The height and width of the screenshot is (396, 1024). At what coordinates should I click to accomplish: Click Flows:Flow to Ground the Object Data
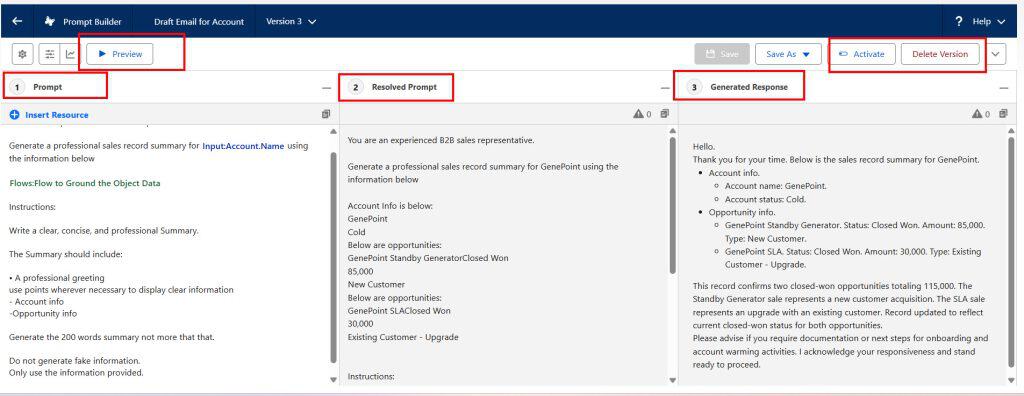[85, 184]
